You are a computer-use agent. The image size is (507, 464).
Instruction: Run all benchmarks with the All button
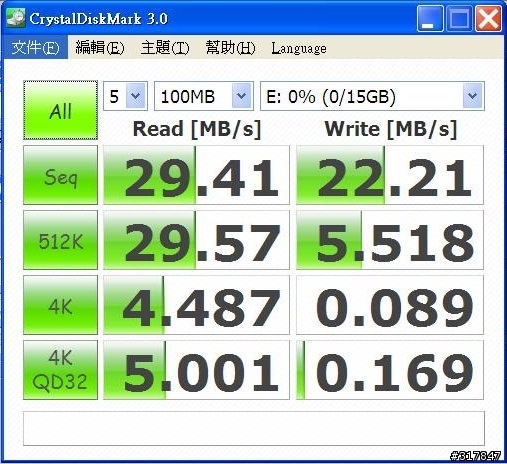click(60, 110)
